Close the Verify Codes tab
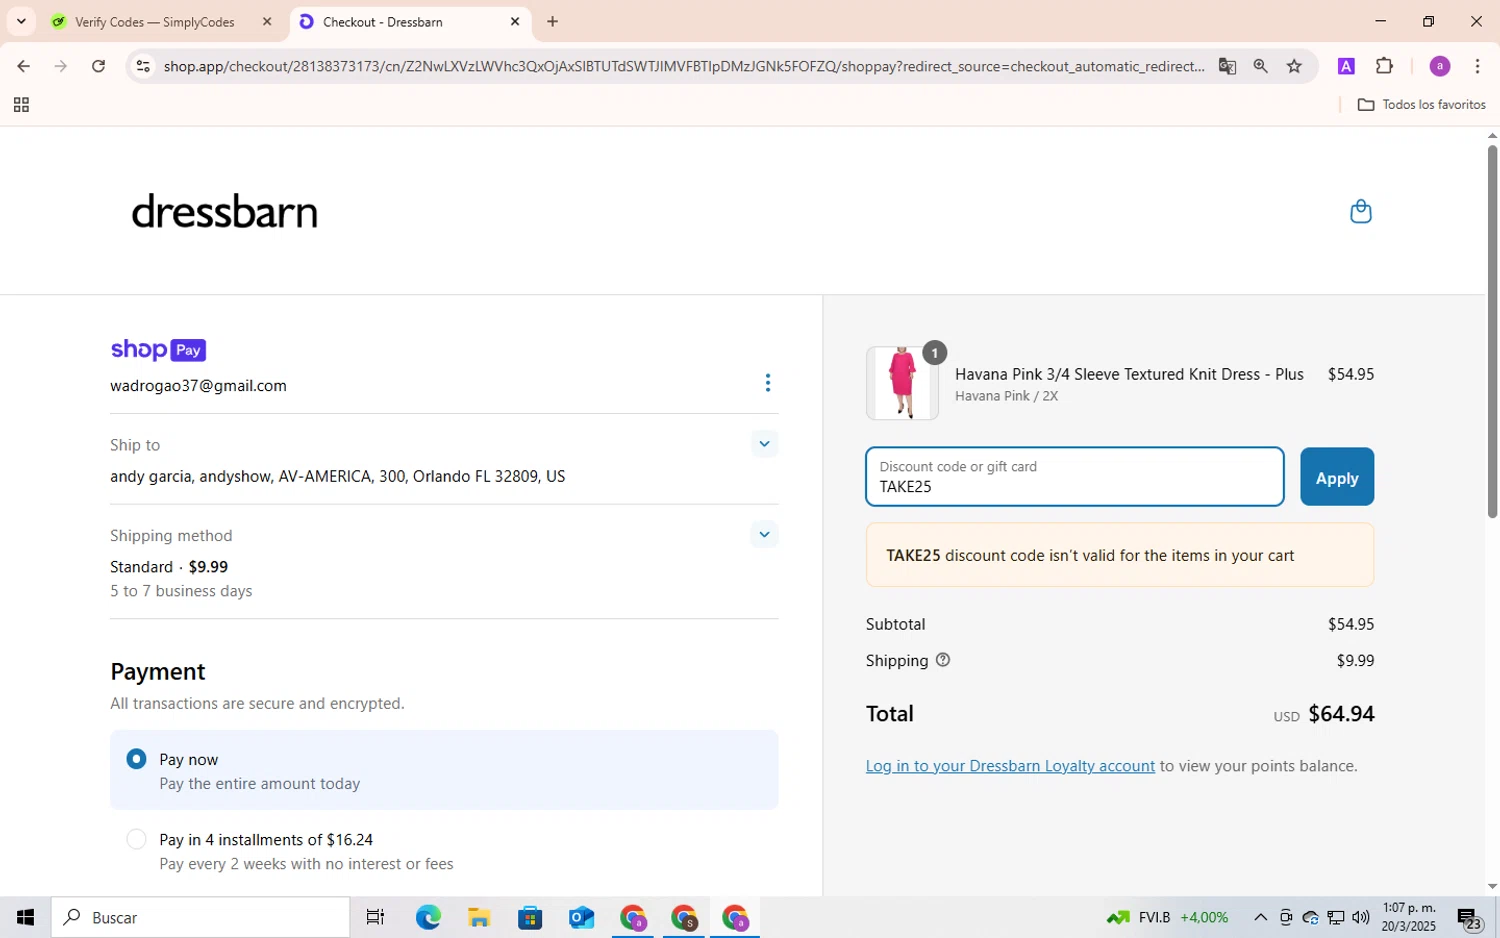This screenshot has width=1500, height=938. [267, 21]
